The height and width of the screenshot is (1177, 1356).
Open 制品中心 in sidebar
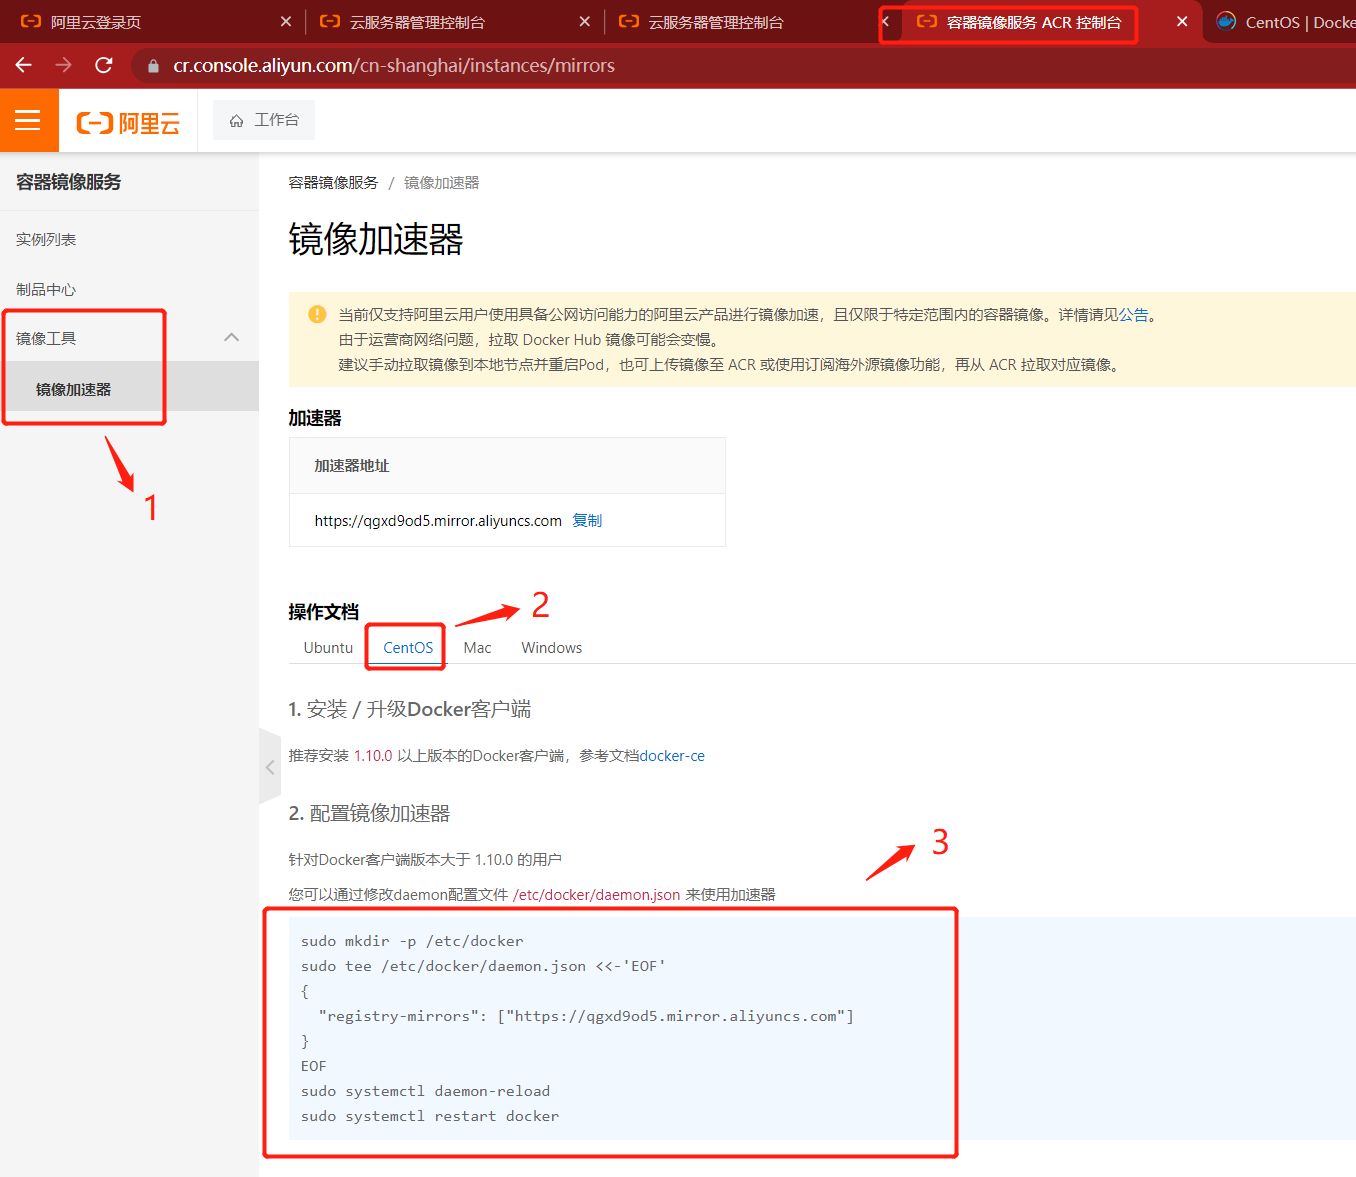(46, 289)
